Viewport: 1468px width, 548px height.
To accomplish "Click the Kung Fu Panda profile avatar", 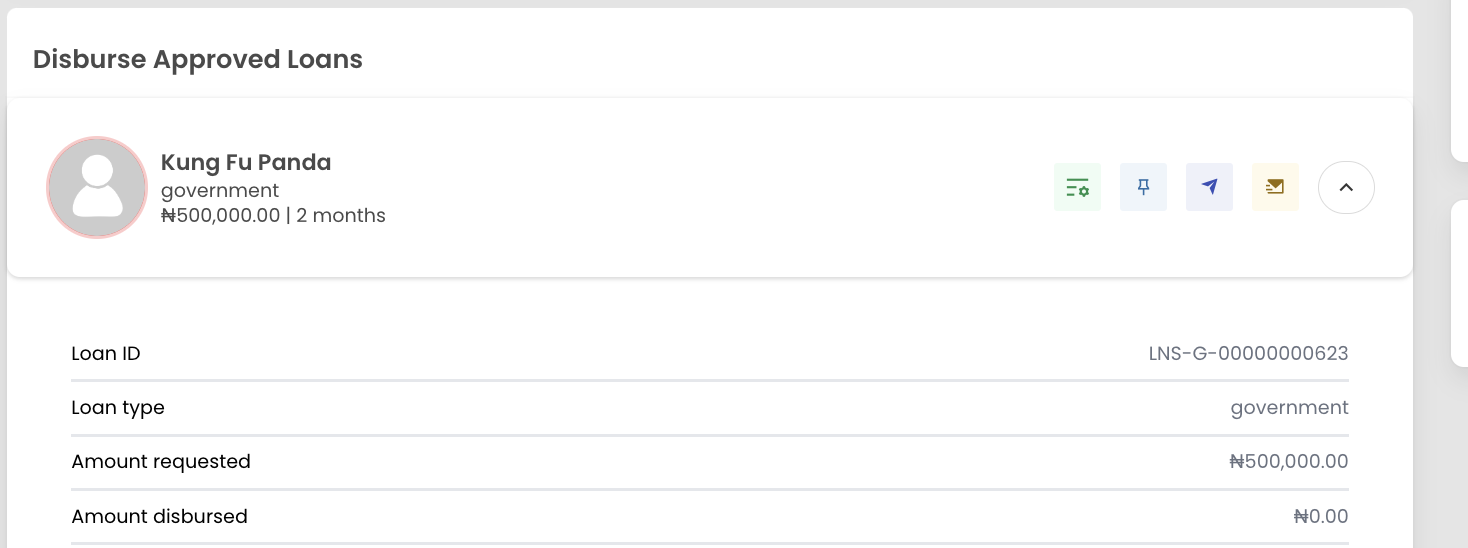I will (97, 187).
